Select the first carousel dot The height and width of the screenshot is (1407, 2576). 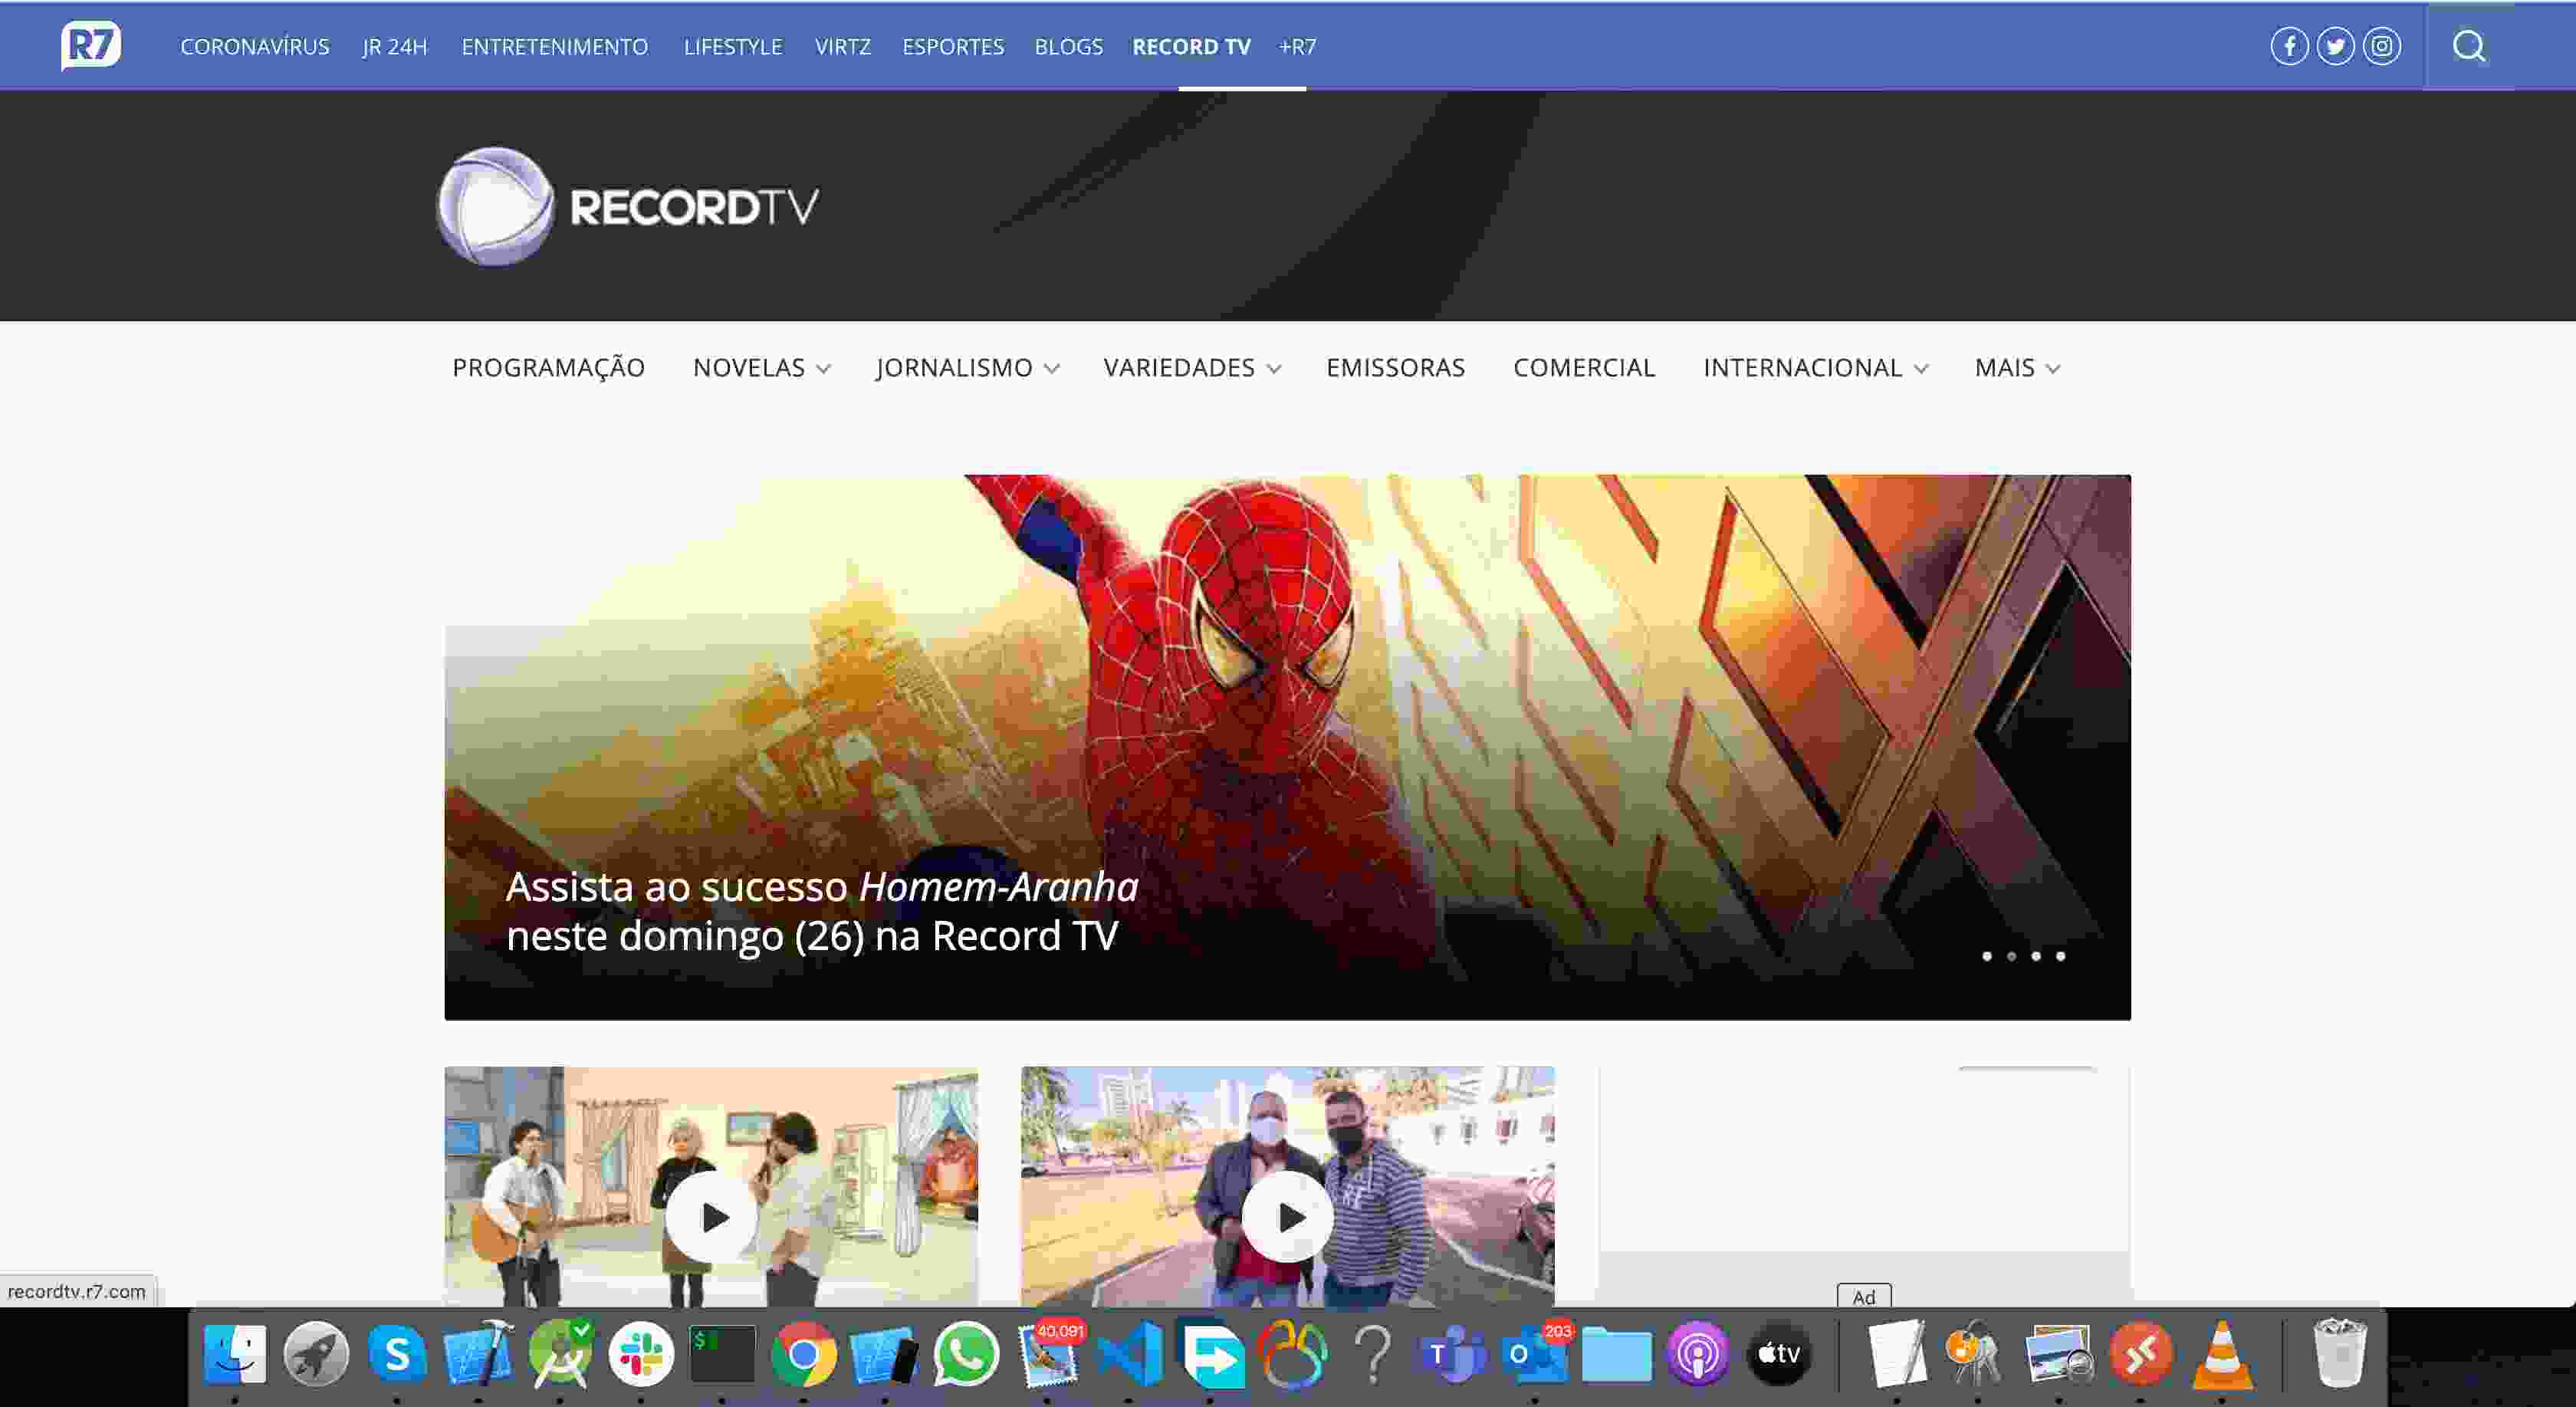1987,956
